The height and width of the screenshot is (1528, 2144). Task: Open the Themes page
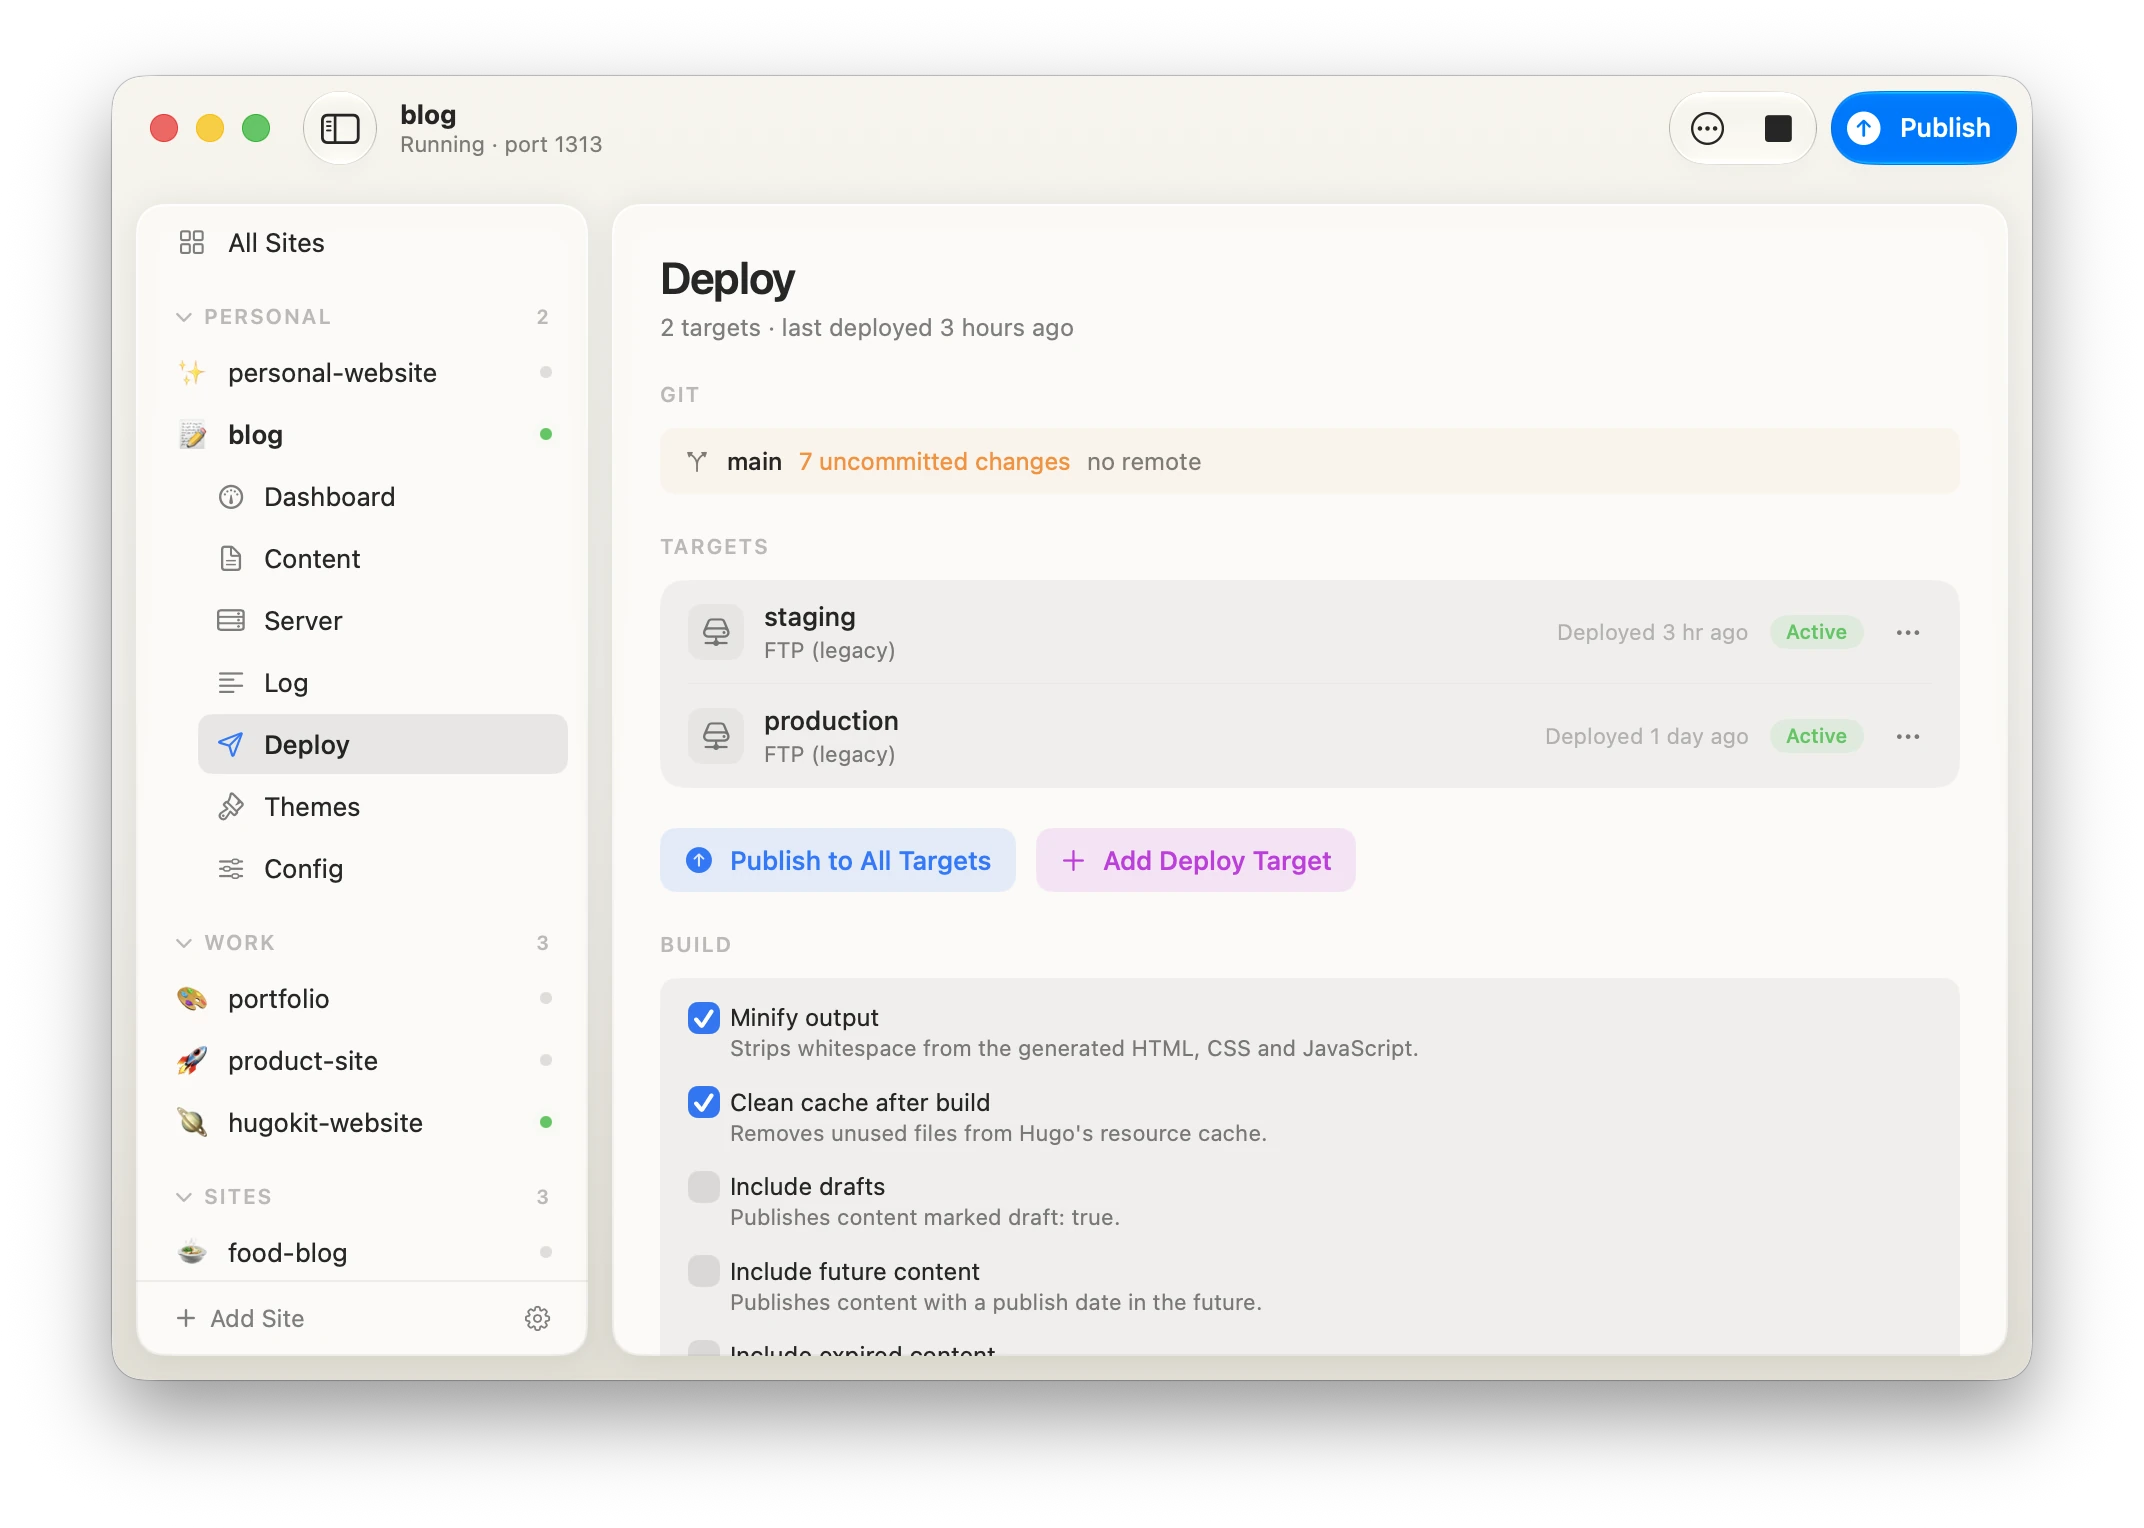pos(382,807)
